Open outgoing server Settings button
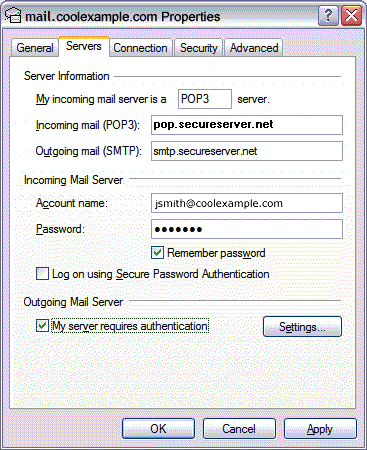The height and width of the screenshot is (450, 367). point(302,327)
